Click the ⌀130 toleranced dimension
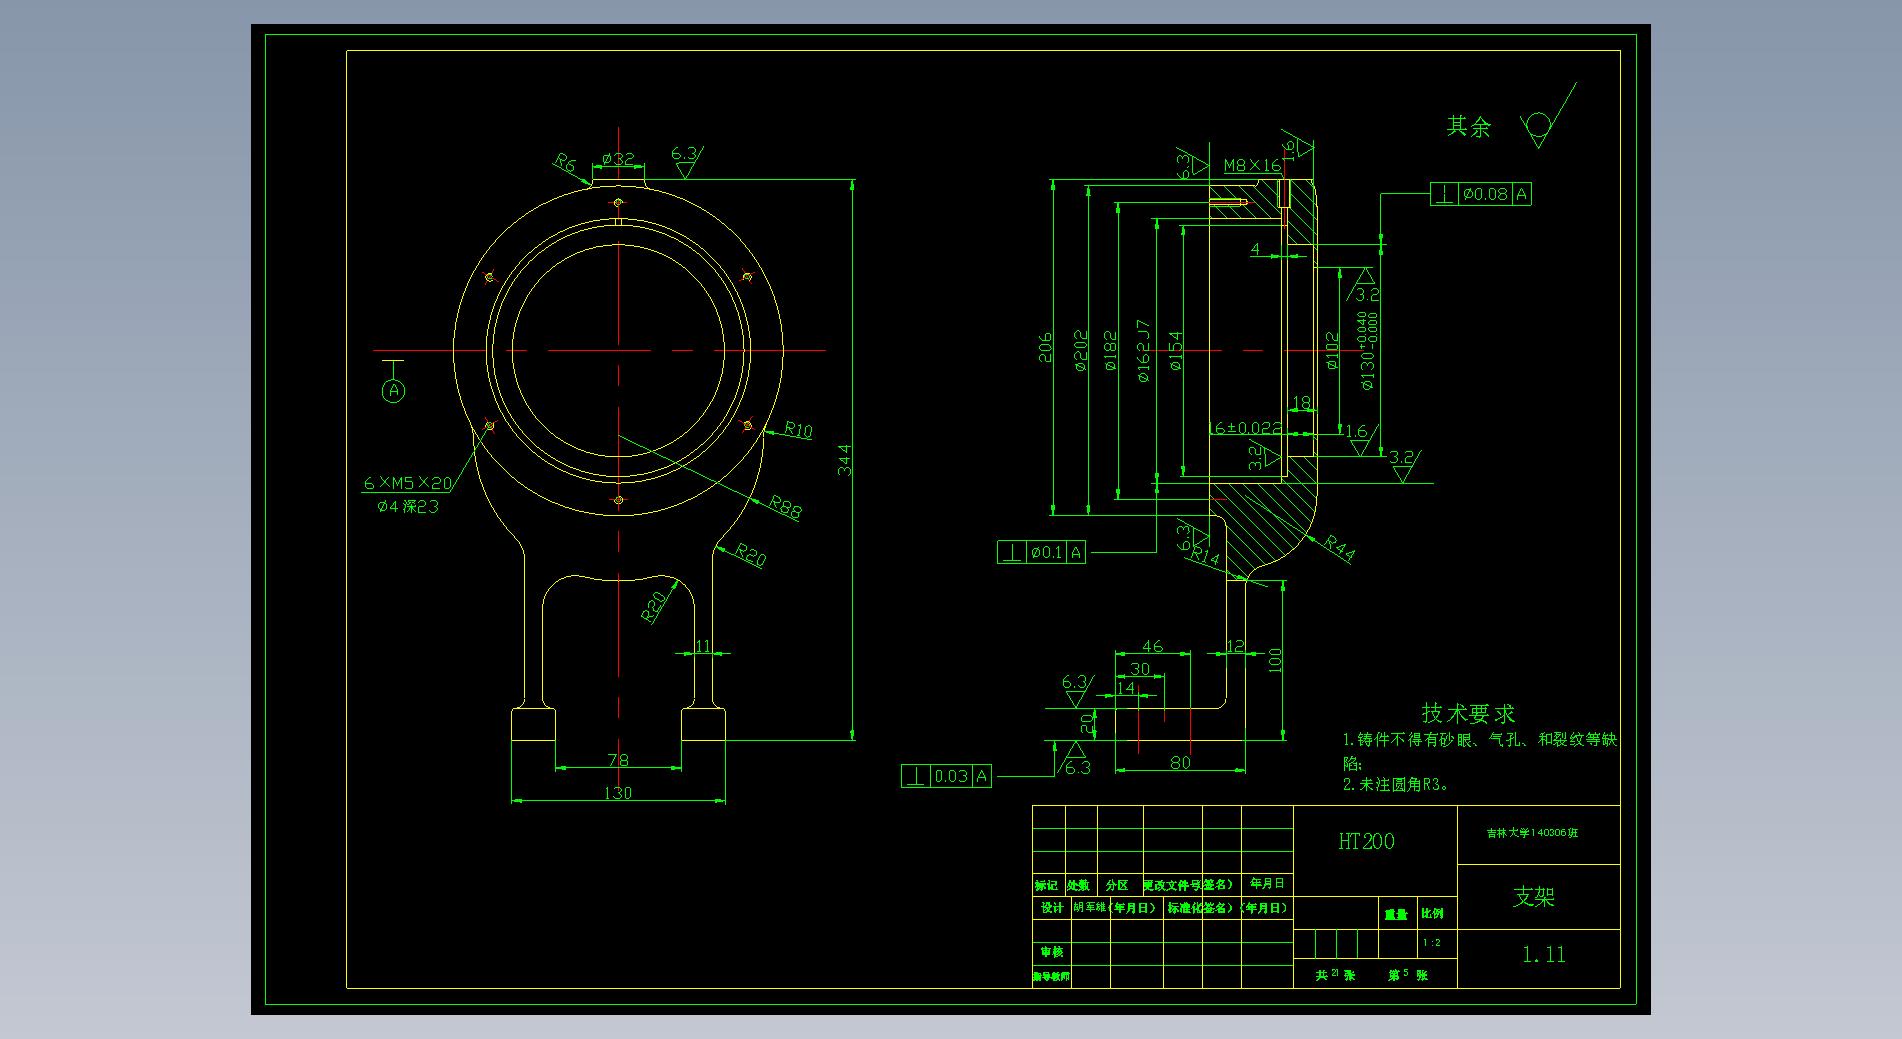Screen dimensions: 1902x1039 coord(1367,350)
